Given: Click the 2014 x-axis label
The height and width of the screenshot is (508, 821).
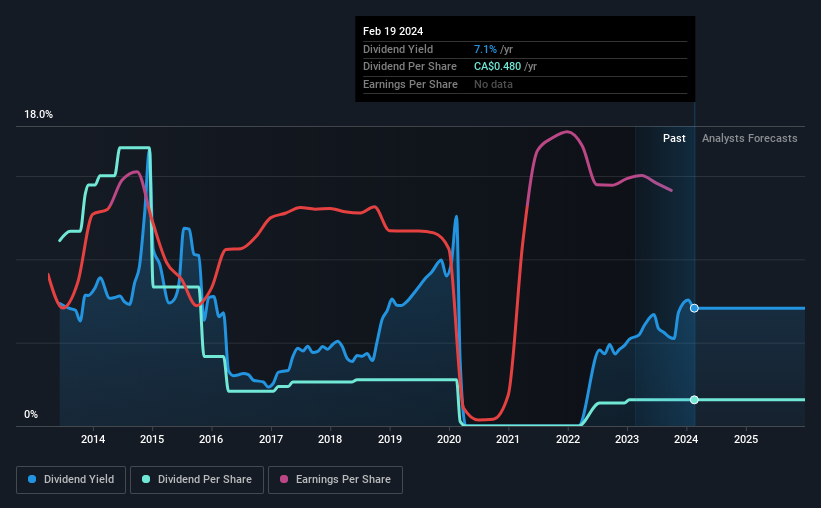Looking at the screenshot, I should click(93, 439).
